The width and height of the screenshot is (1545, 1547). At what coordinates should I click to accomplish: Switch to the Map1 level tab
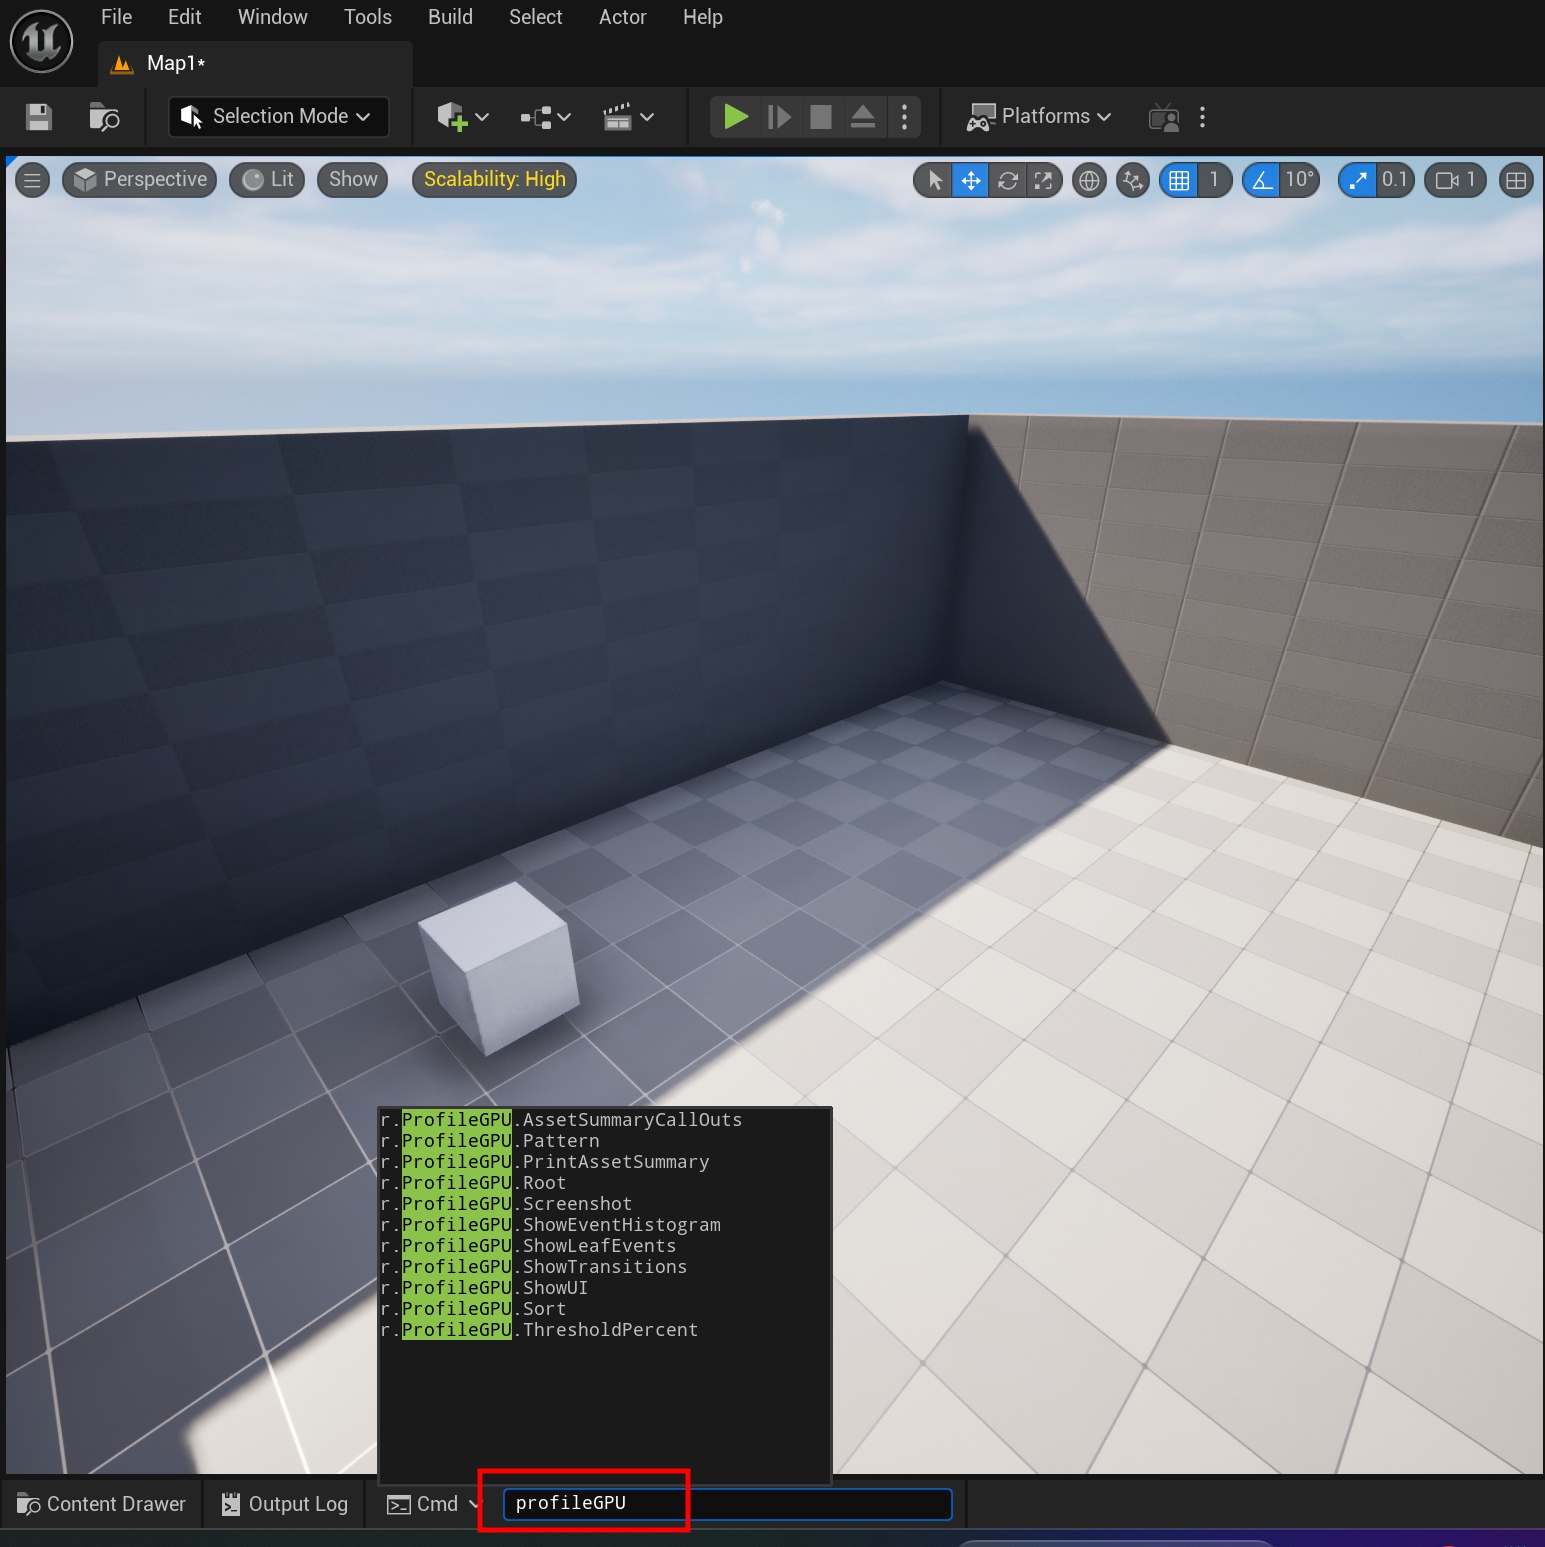[x=255, y=64]
